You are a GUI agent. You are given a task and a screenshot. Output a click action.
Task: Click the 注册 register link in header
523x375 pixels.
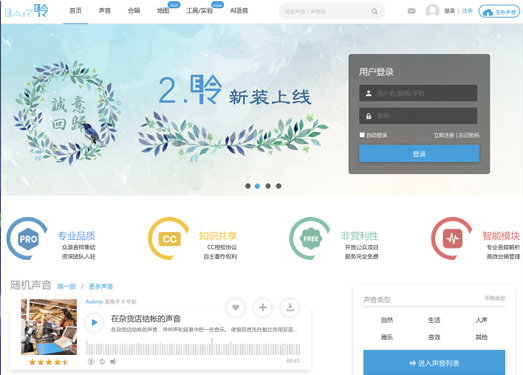(467, 11)
